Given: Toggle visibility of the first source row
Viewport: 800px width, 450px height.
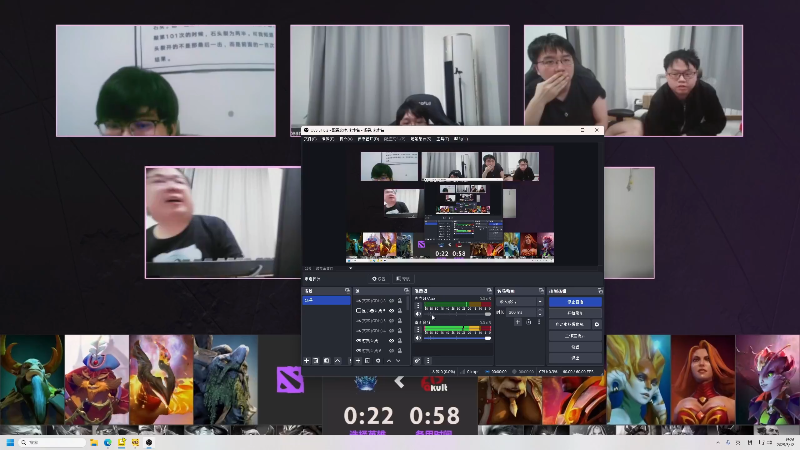Looking at the screenshot, I should (391, 301).
